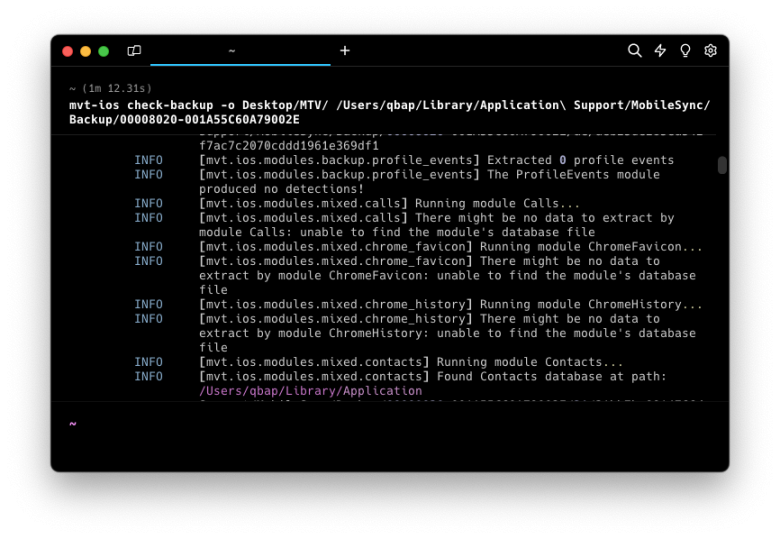
Task: Click the "(1m 12.31s)" duration label
Action: (x=117, y=89)
